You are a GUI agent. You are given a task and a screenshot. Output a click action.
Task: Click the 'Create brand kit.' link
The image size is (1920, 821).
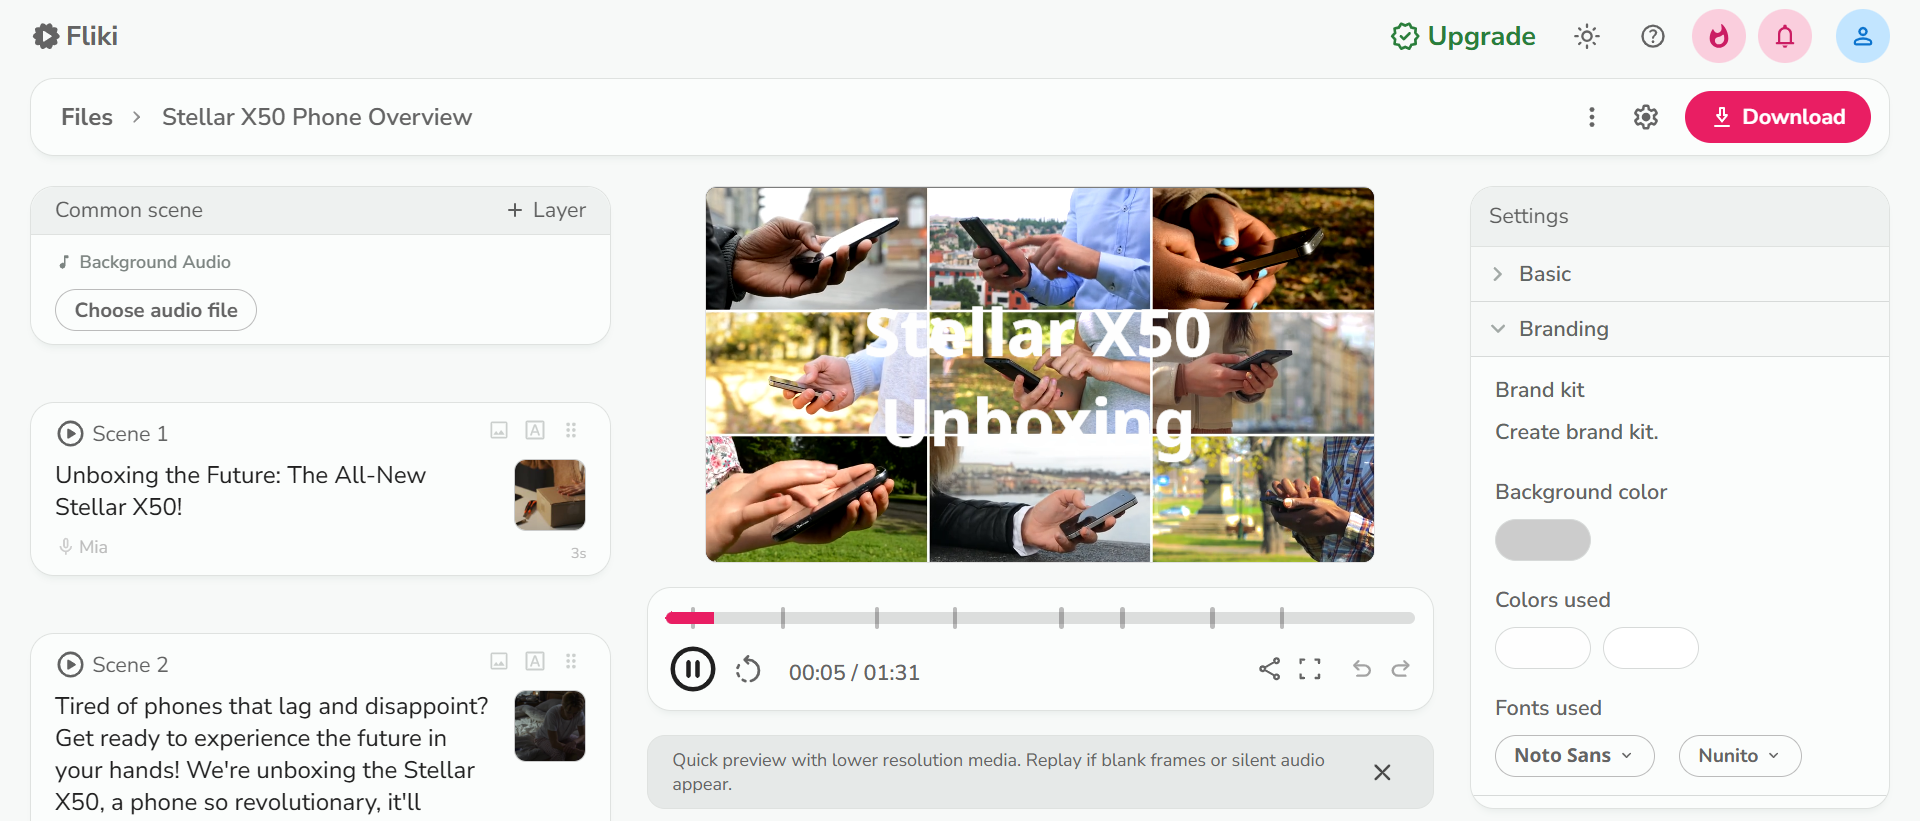tap(1577, 432)
